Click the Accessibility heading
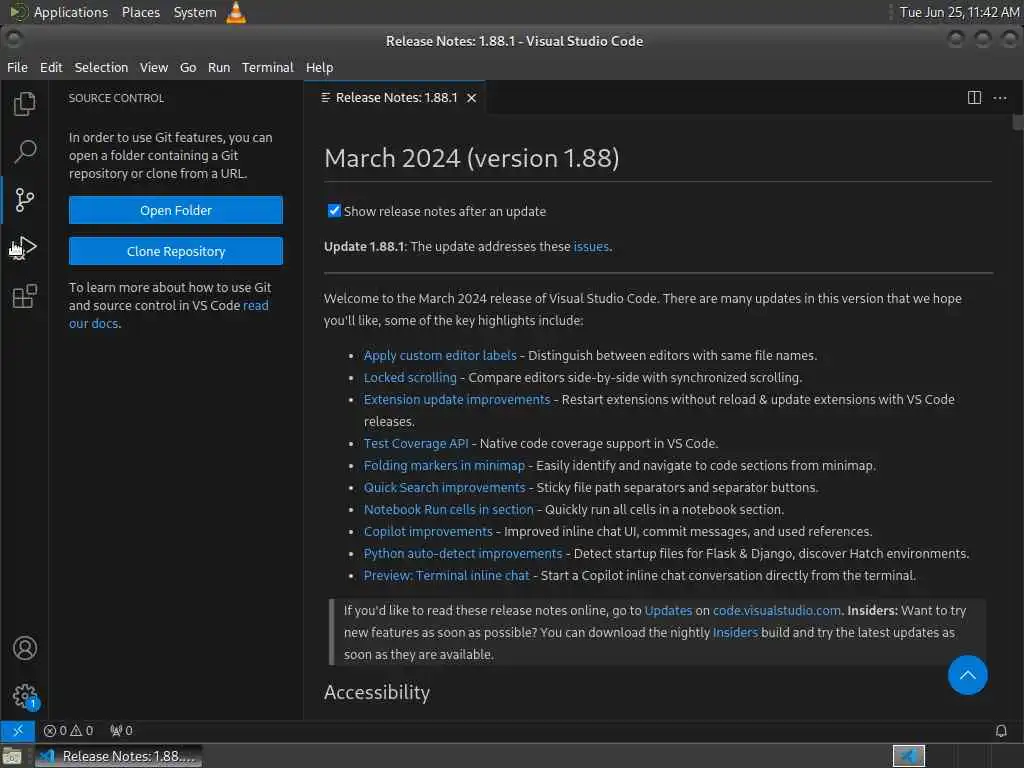The image size is (1024, 768). click(x=377, y=693)
